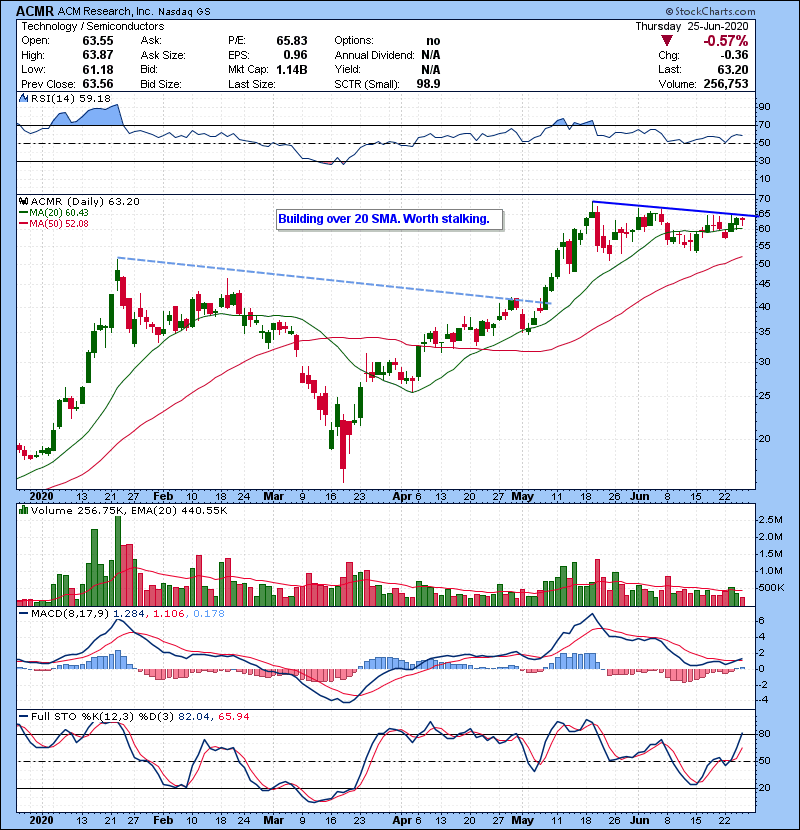Click the stochastic %K value 82.04
800x830 pixels.
(x=194, y=716)
